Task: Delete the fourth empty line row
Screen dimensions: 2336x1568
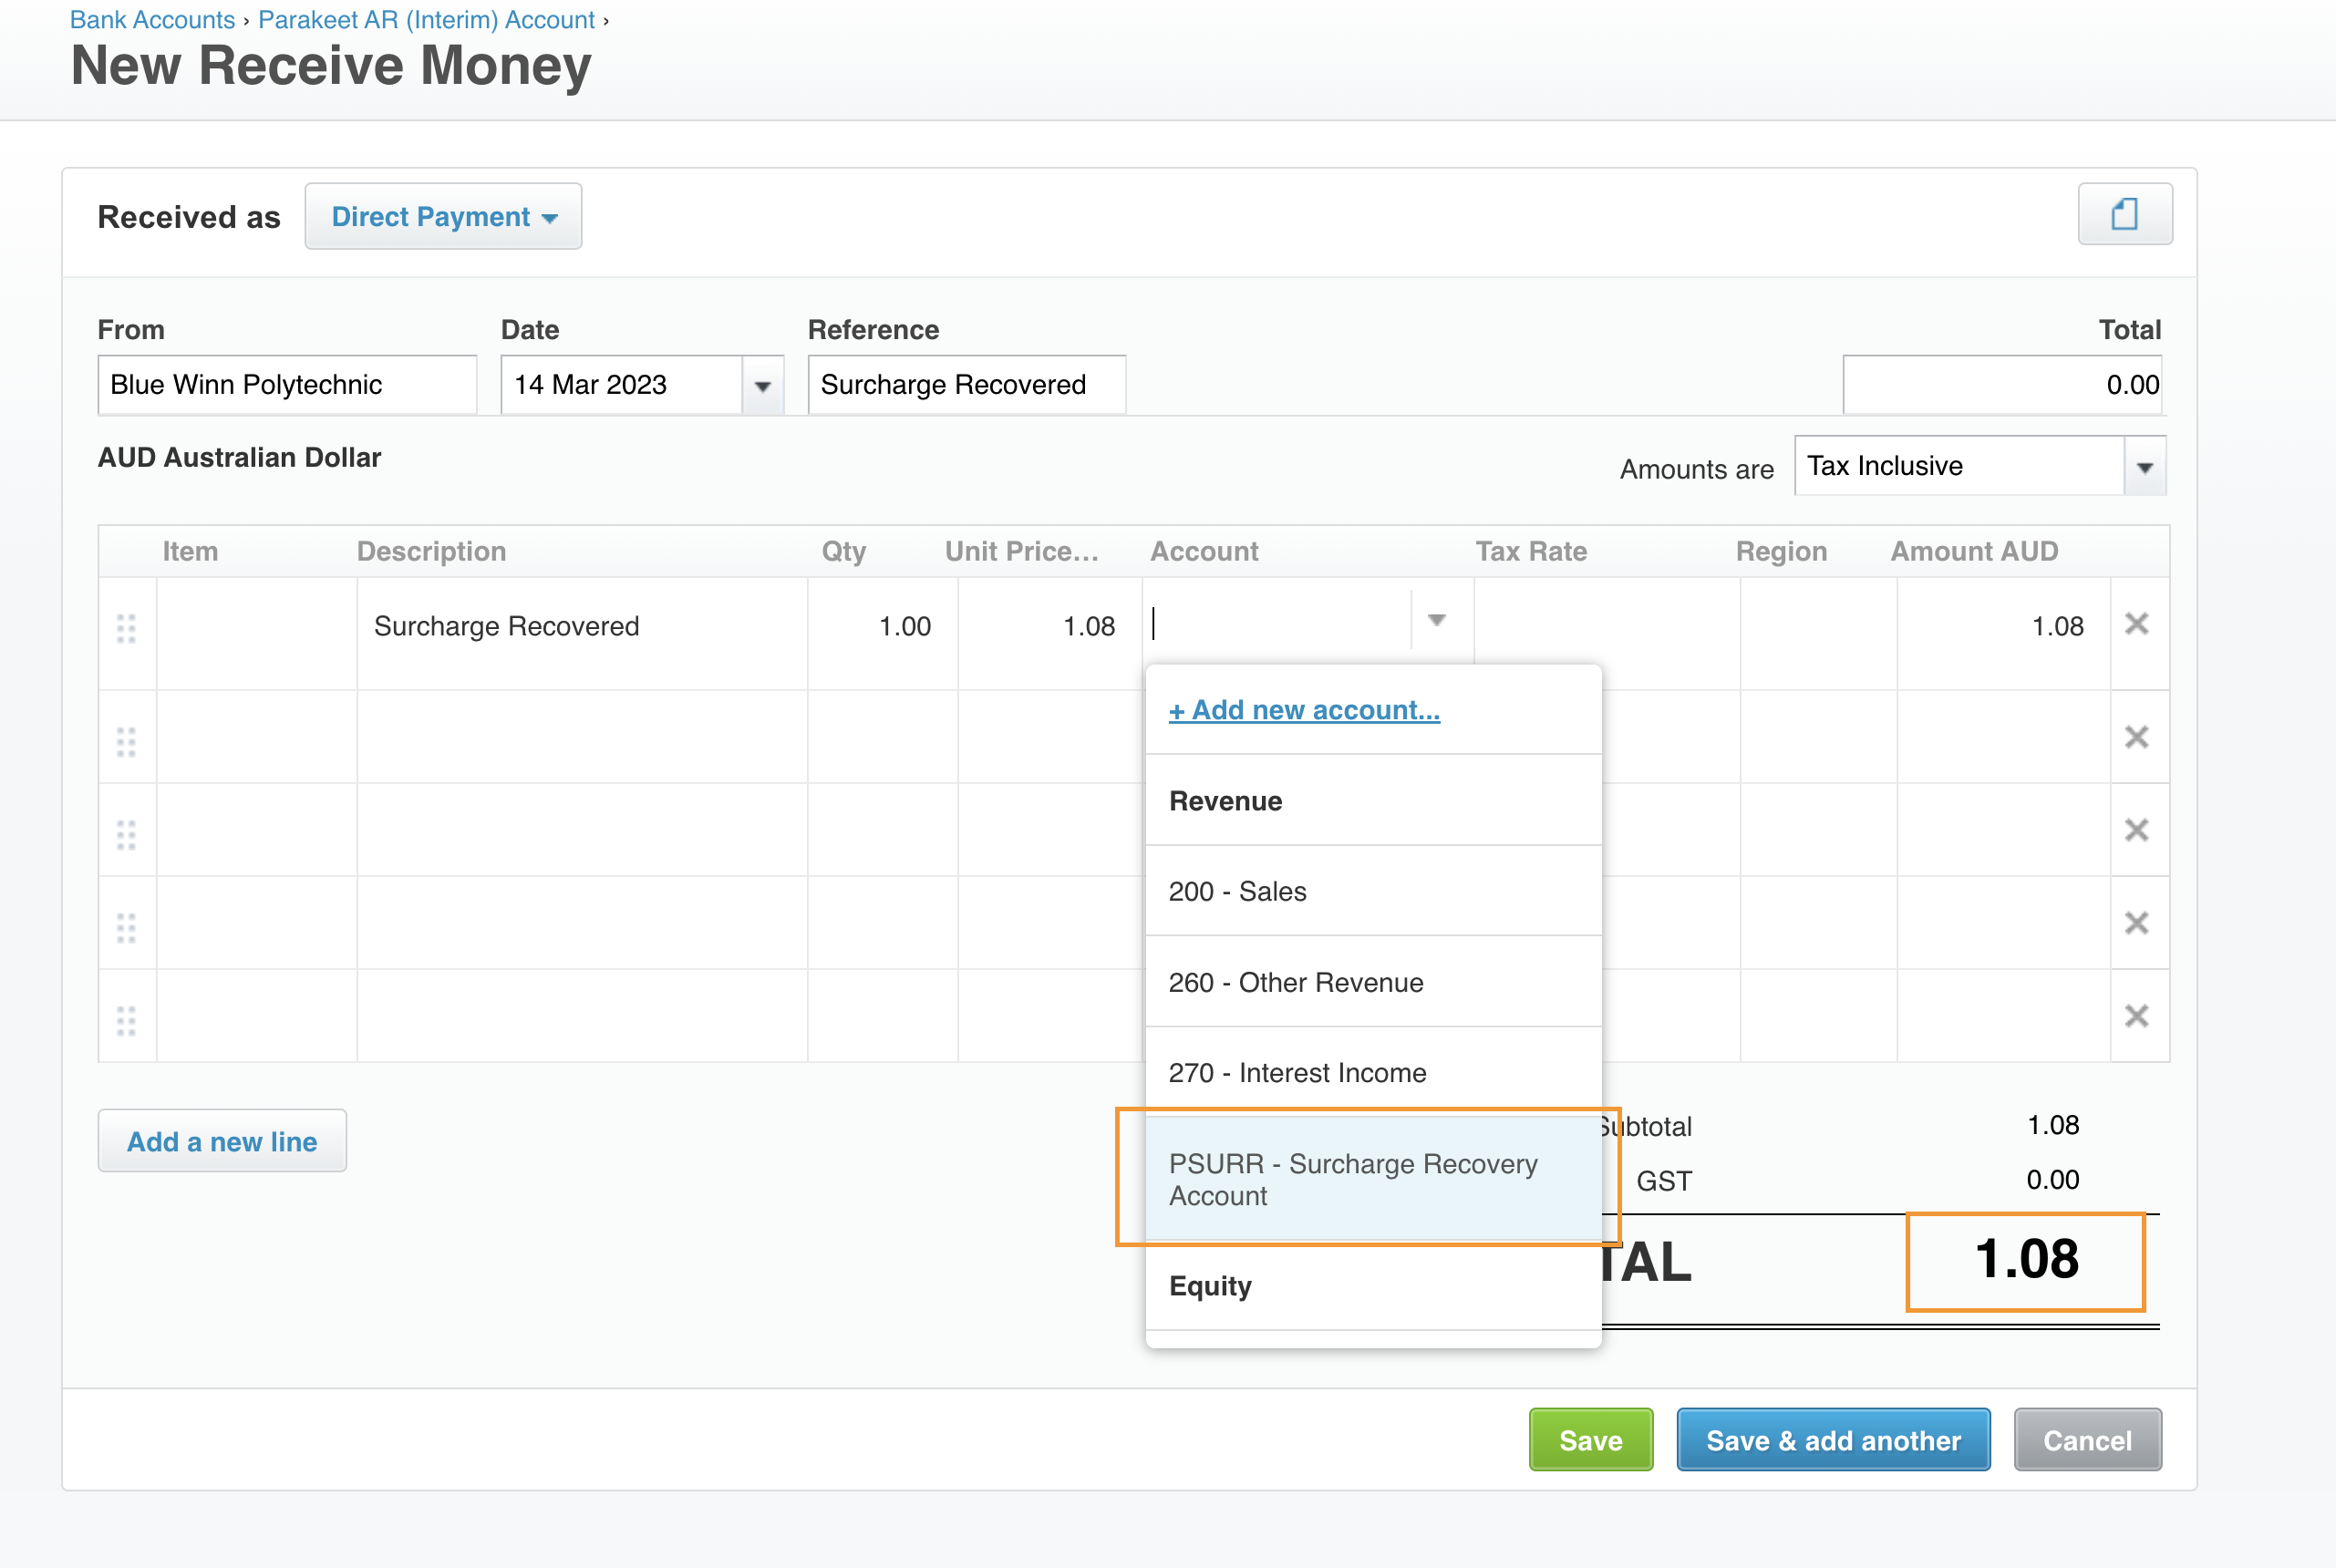Action: coord(2136,923)
